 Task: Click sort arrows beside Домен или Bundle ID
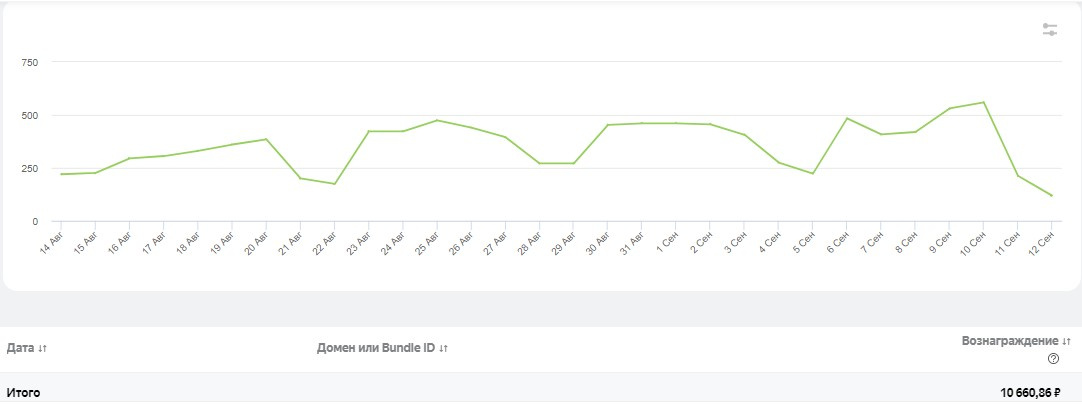point(442,348)
